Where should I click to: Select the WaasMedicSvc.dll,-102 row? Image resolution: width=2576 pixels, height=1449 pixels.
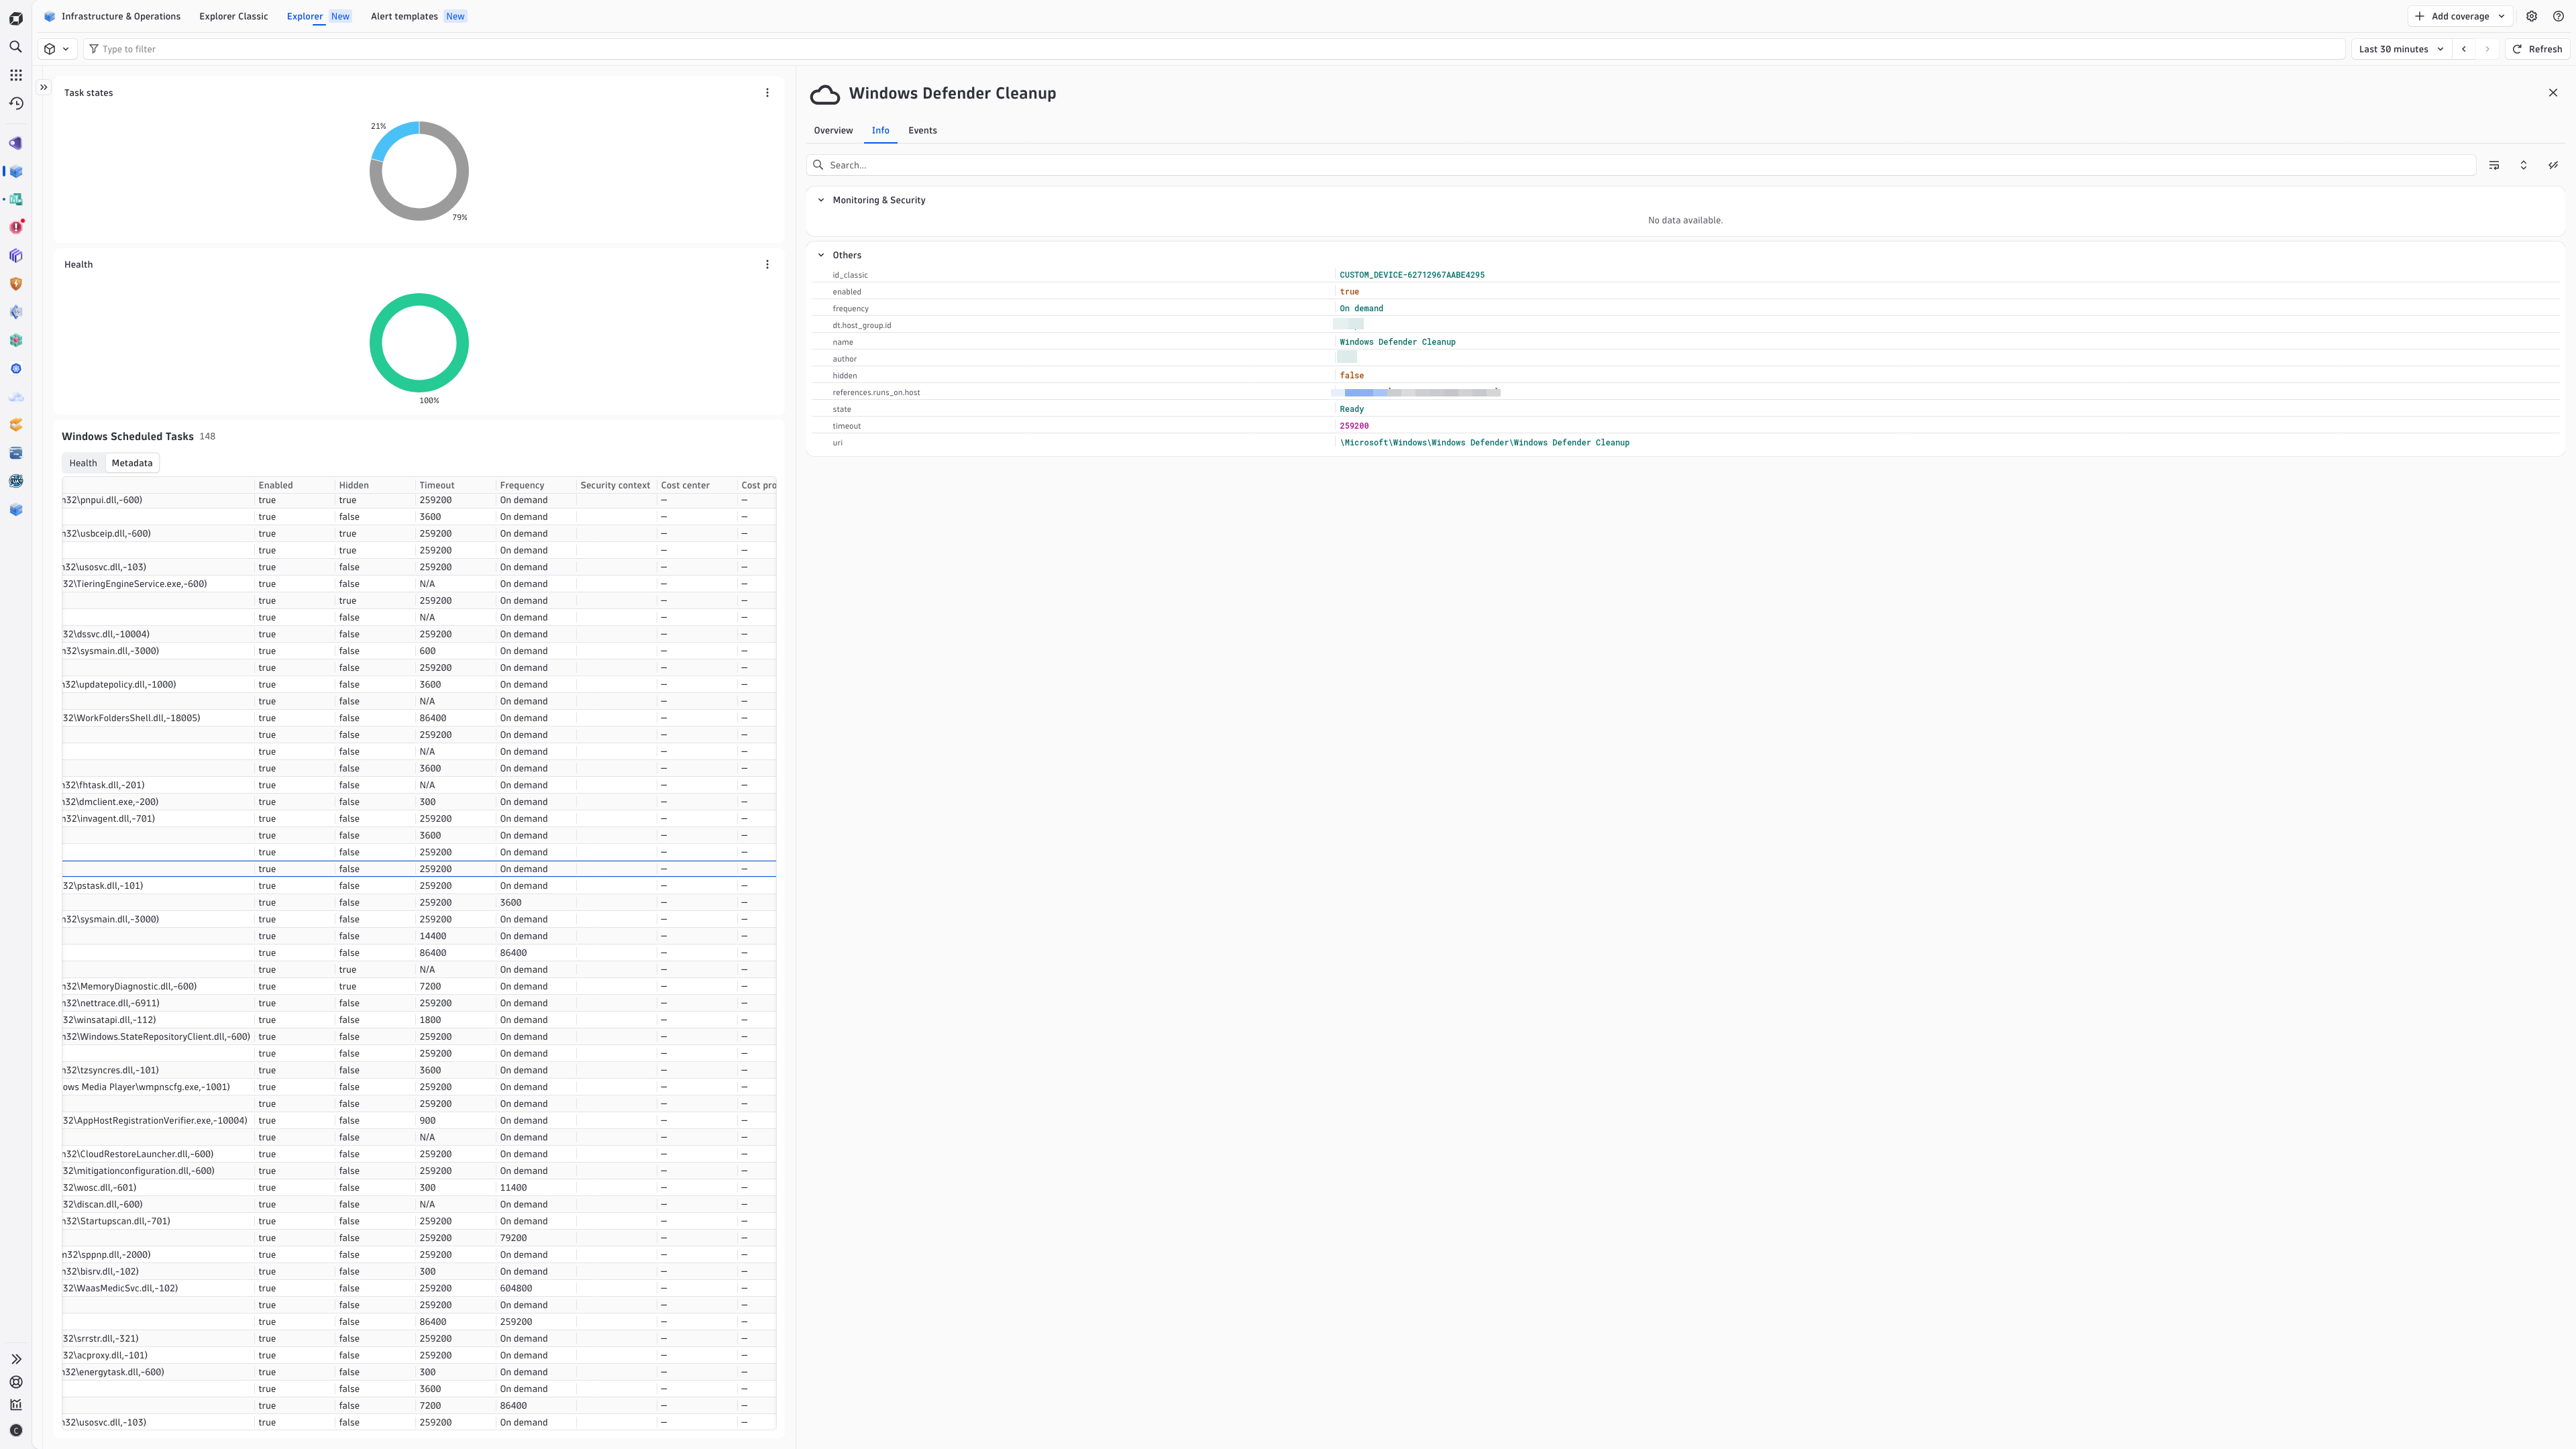419,1288
